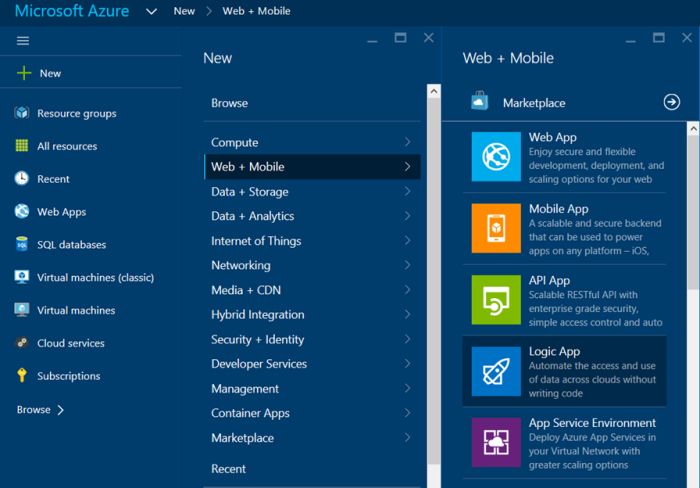Expand the Security + Identity chevron
Viewport: 700px width, 488px height.
pyautogui.click(x=407, y=339)
